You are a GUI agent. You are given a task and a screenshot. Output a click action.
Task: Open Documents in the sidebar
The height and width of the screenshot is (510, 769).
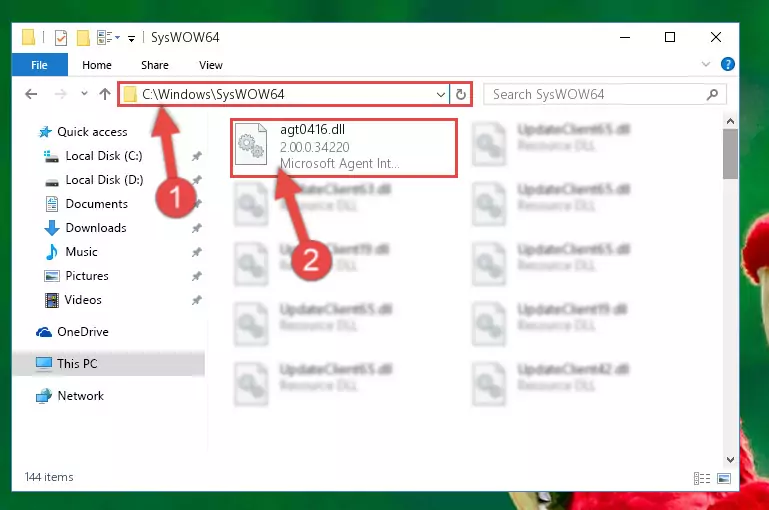(97, 204)
